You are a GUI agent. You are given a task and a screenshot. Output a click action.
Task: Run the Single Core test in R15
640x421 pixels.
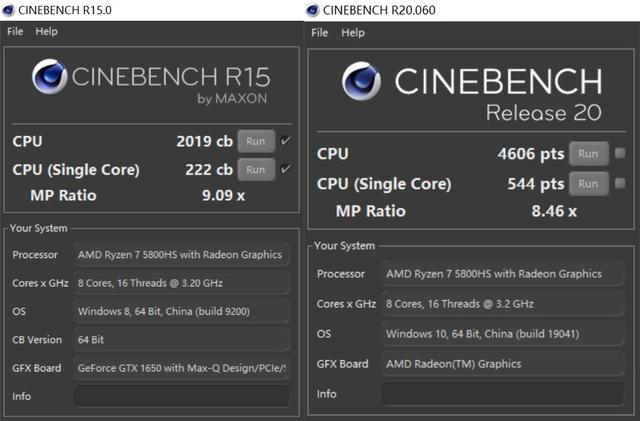tap(256, 169)
